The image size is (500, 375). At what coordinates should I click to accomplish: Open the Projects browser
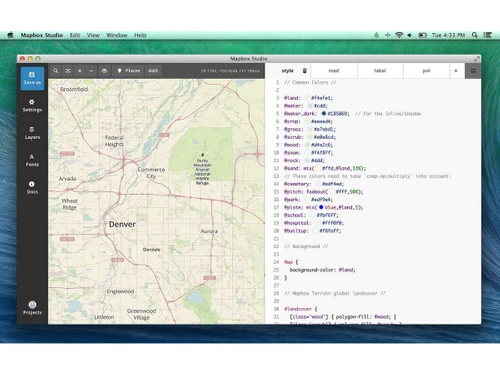pyautogui.click(x=32, y=308)
